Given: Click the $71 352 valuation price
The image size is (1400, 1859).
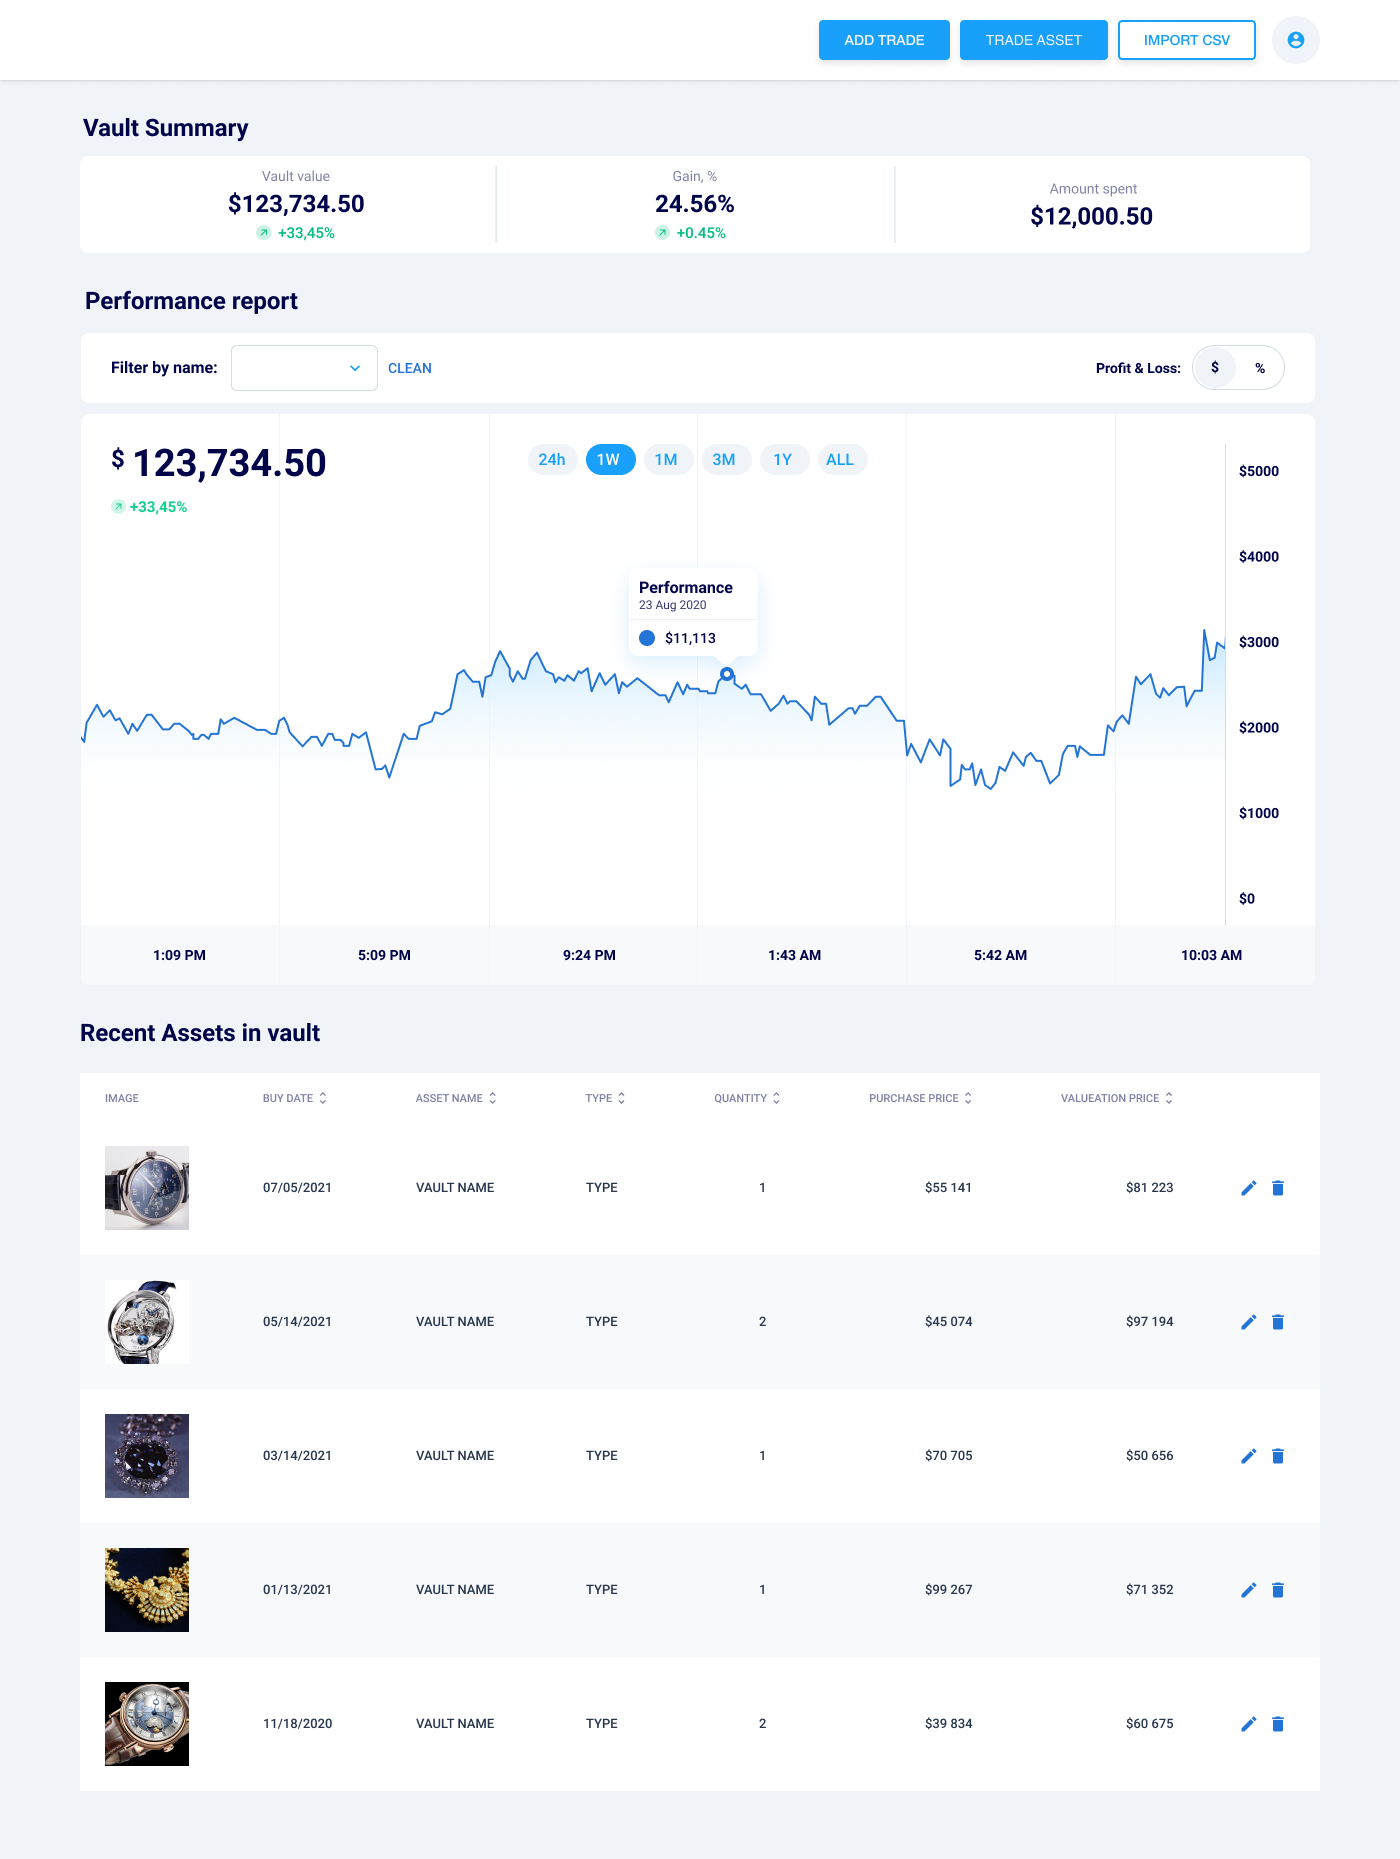Looking at the screenshot, I should coord(1149,1590).
